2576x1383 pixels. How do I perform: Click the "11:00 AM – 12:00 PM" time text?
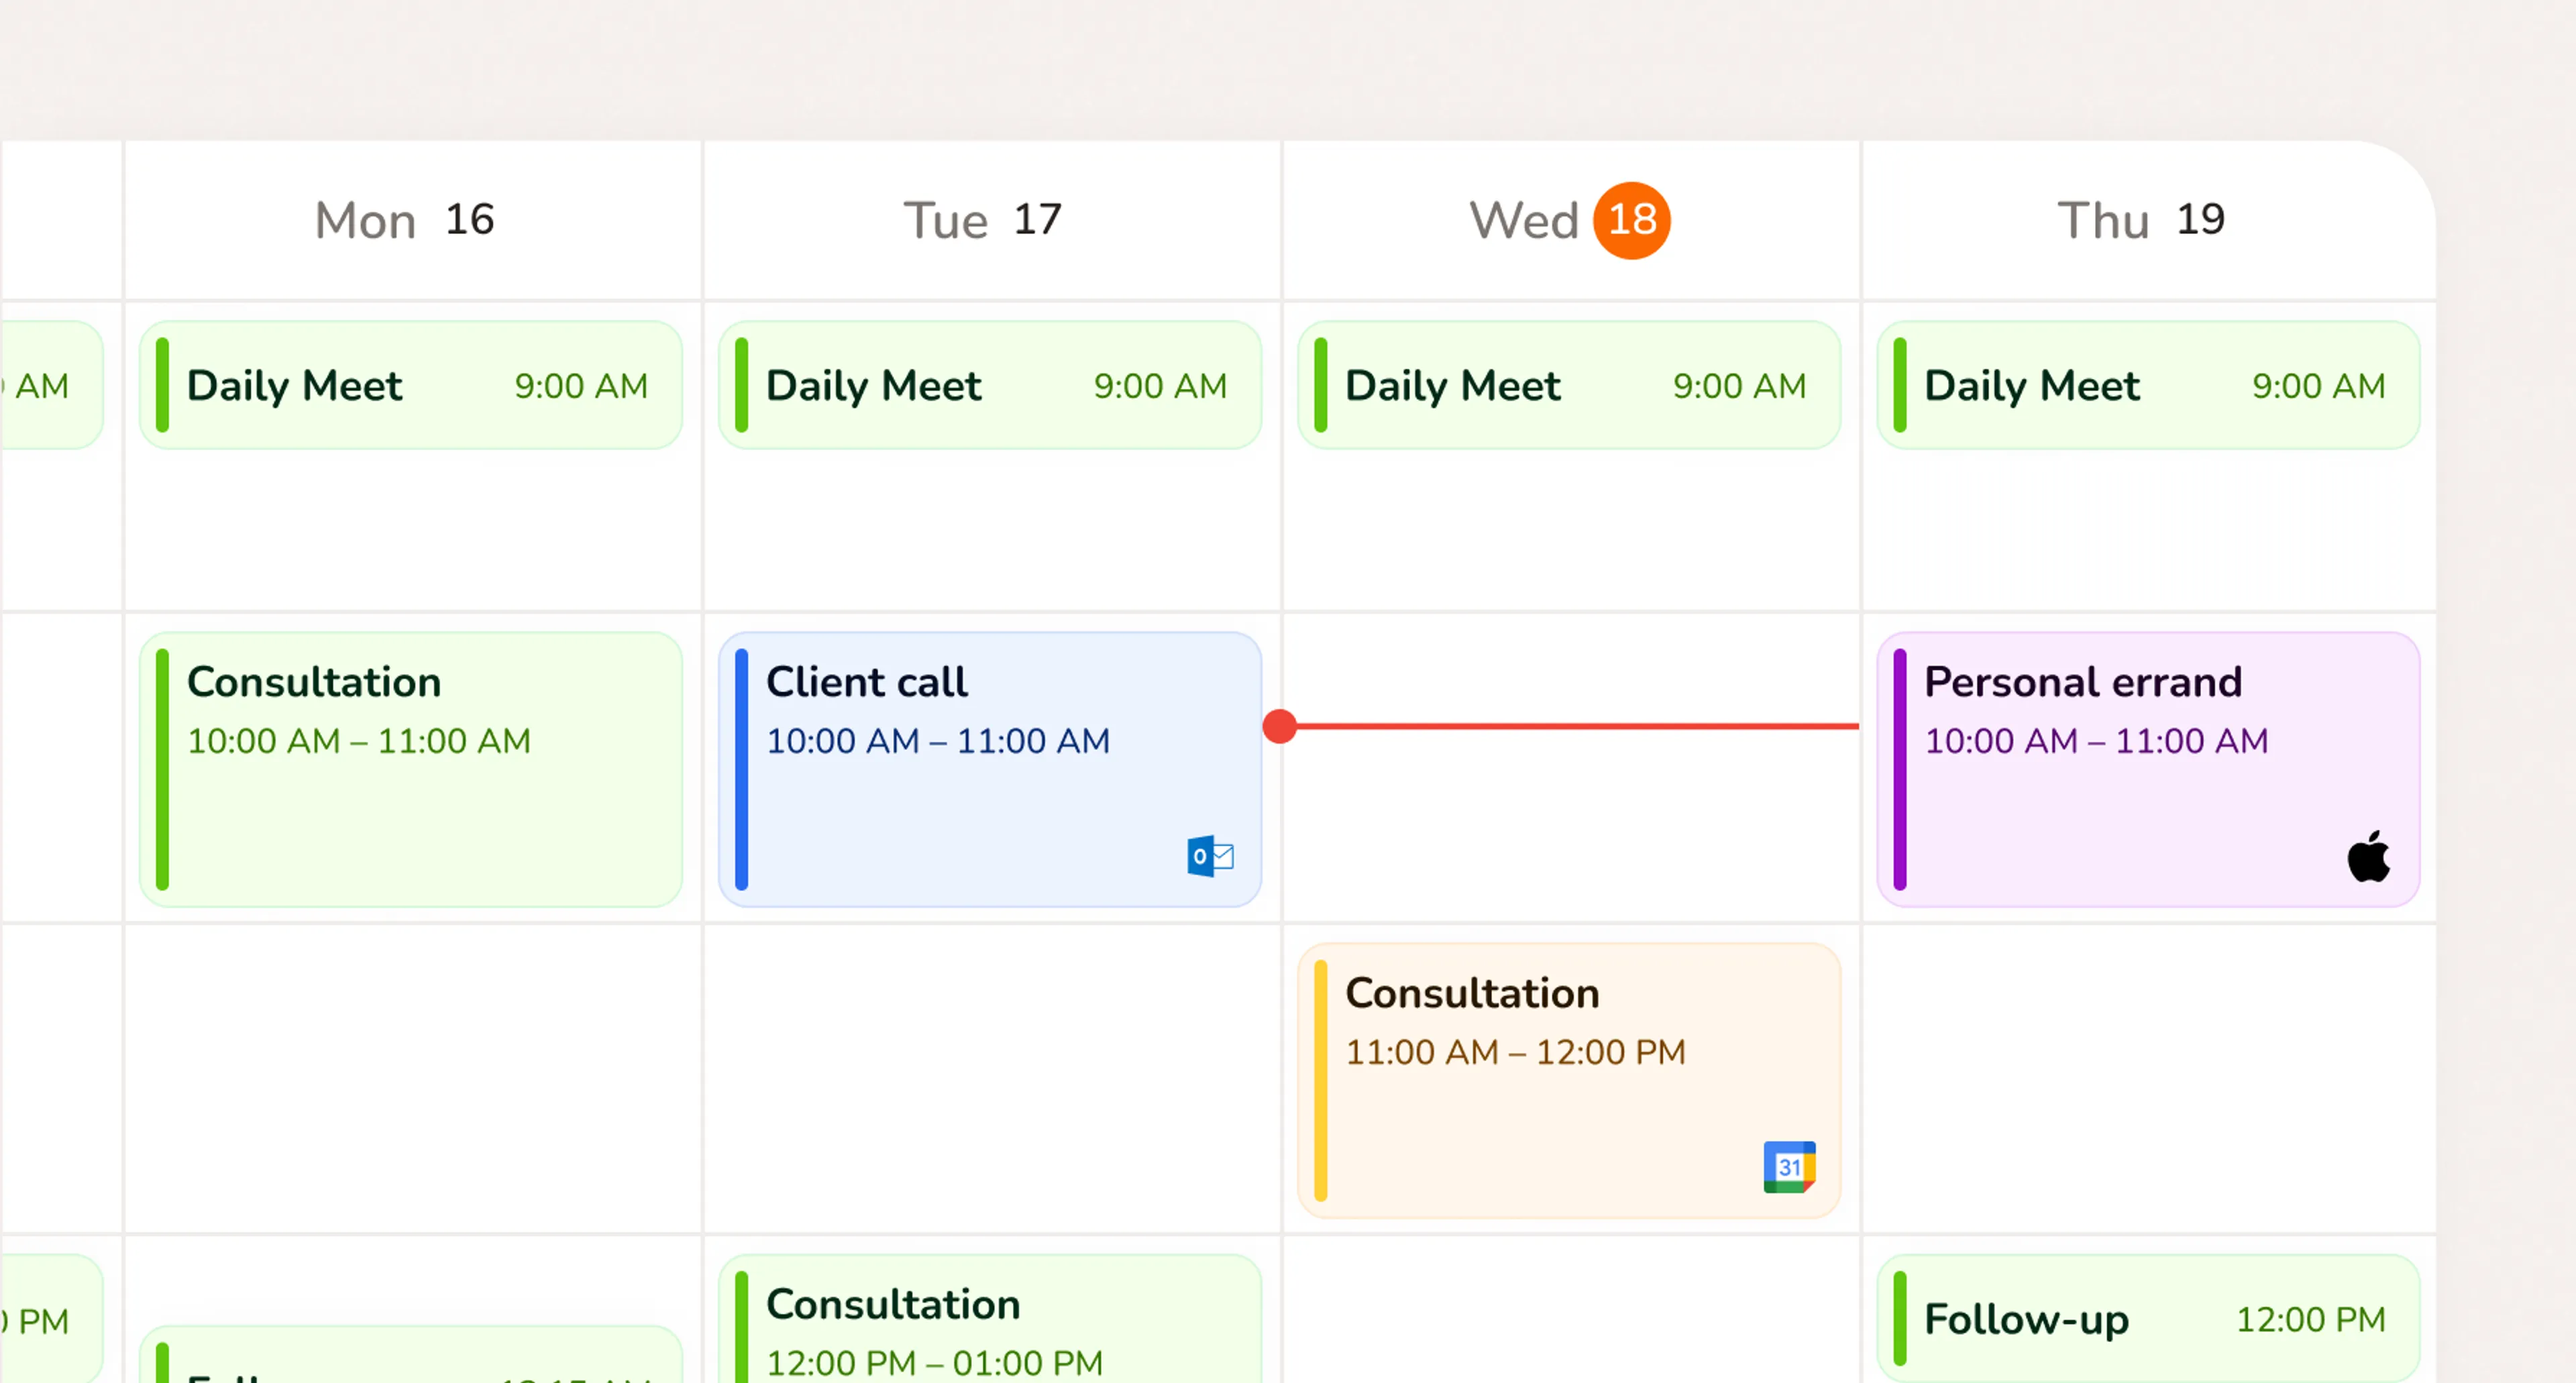pyautogui.click(x=1516, y=1052)
